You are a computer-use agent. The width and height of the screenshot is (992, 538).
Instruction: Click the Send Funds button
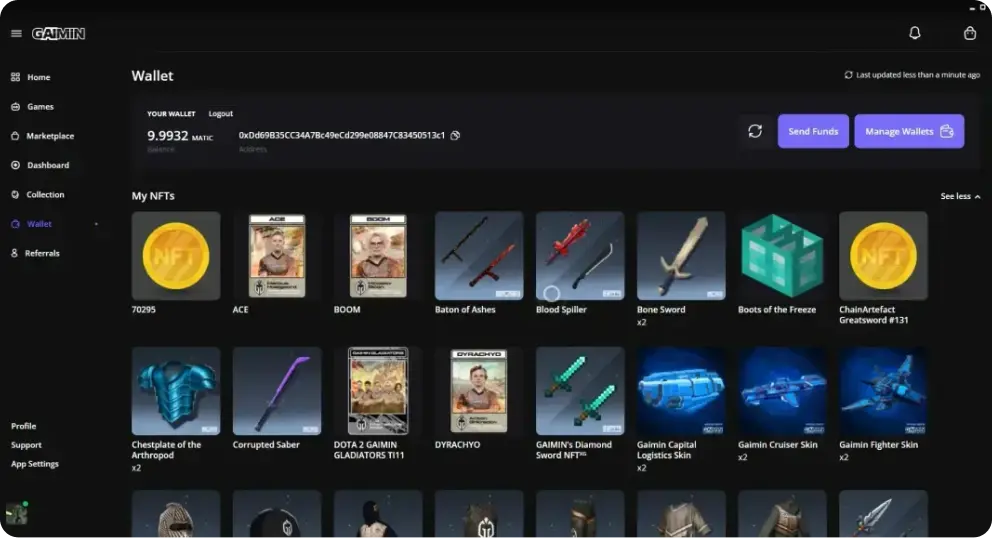[x=813, y=131]
